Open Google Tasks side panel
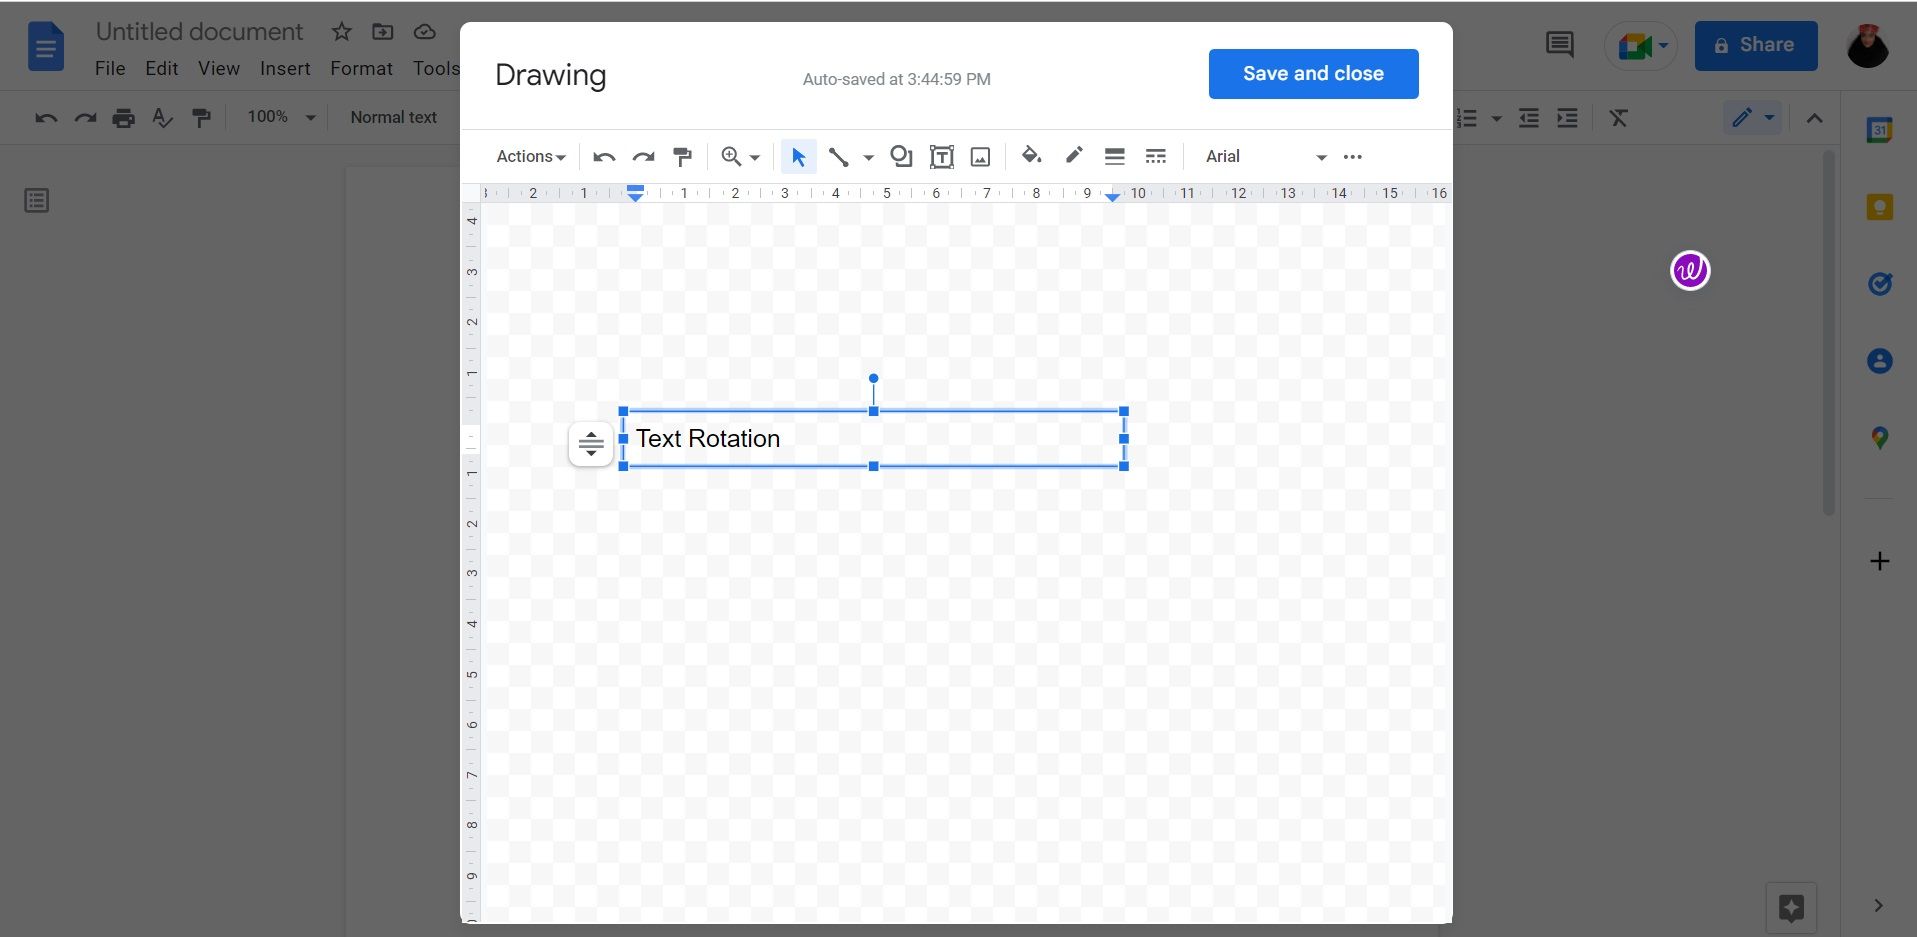 pos(1880,284)
